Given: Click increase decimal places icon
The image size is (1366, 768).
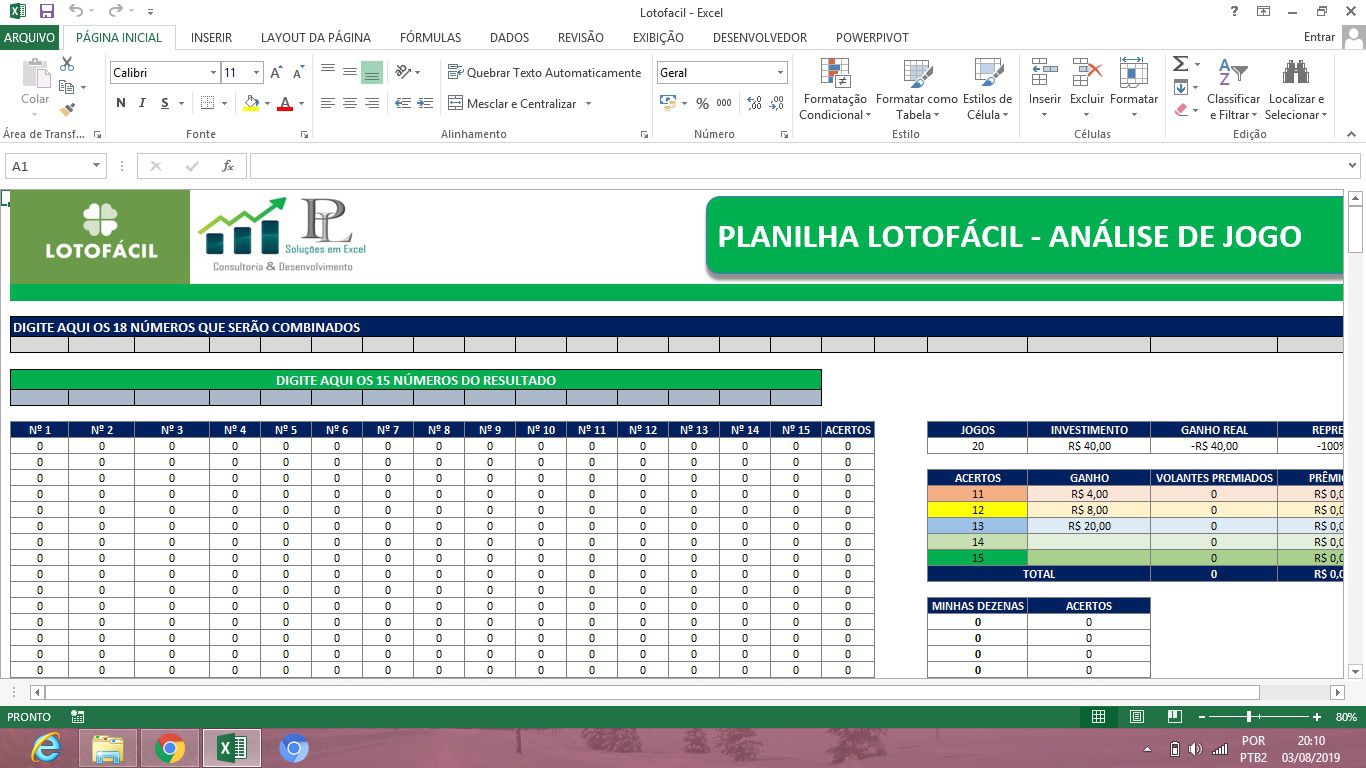Looking at the screenshot, I should coord(754,103).
